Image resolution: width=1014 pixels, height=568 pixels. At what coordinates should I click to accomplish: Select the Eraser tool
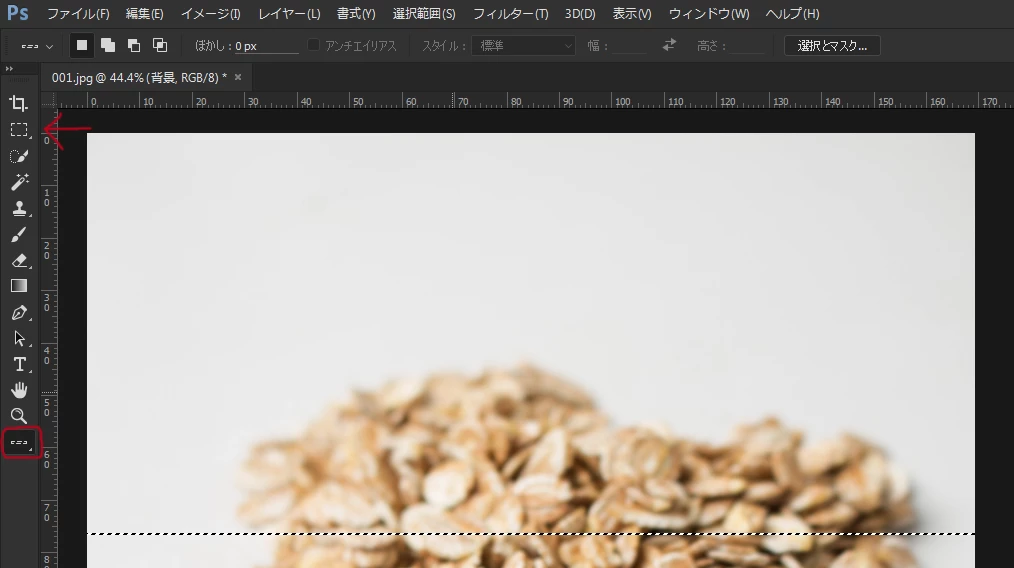[19, 260]
